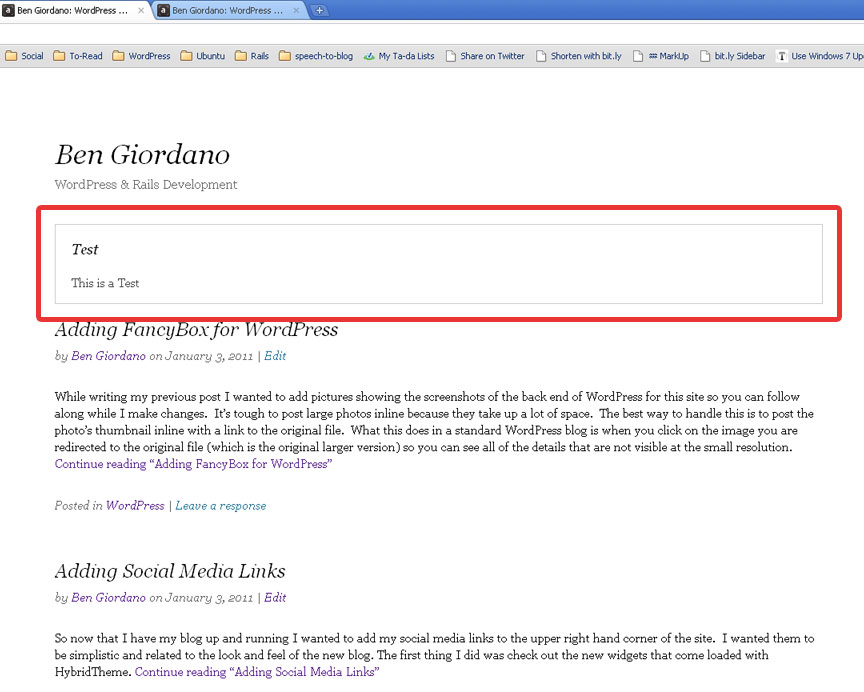Expand the WordPress bookmarks folder
The height and width of the screenshot is (692, 864).
click(141, 56)
